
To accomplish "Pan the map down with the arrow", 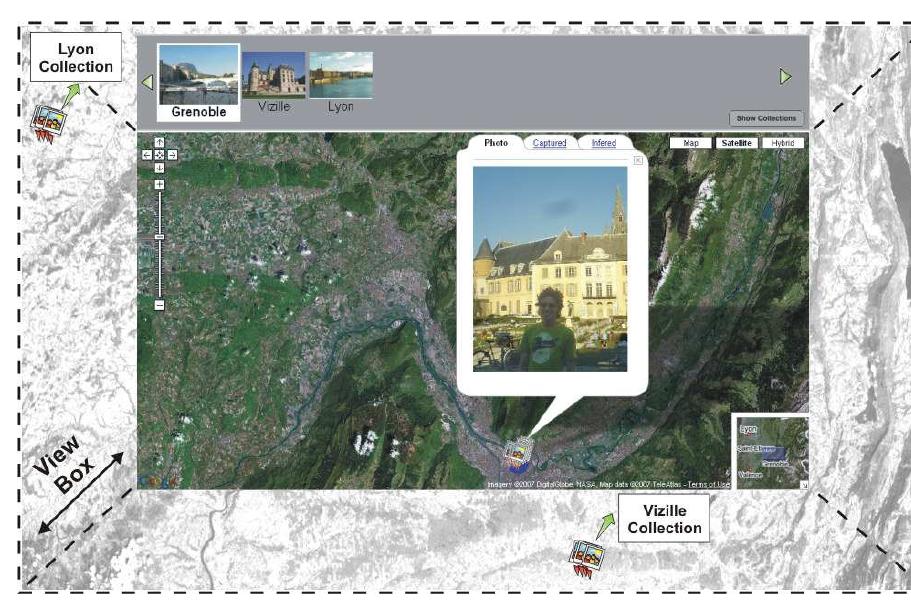I will pos(159,167).
